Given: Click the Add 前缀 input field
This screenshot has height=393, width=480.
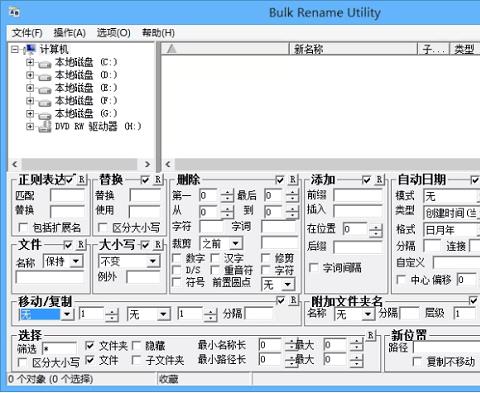Looking at the screenshot, I should [x=358, y=195].
